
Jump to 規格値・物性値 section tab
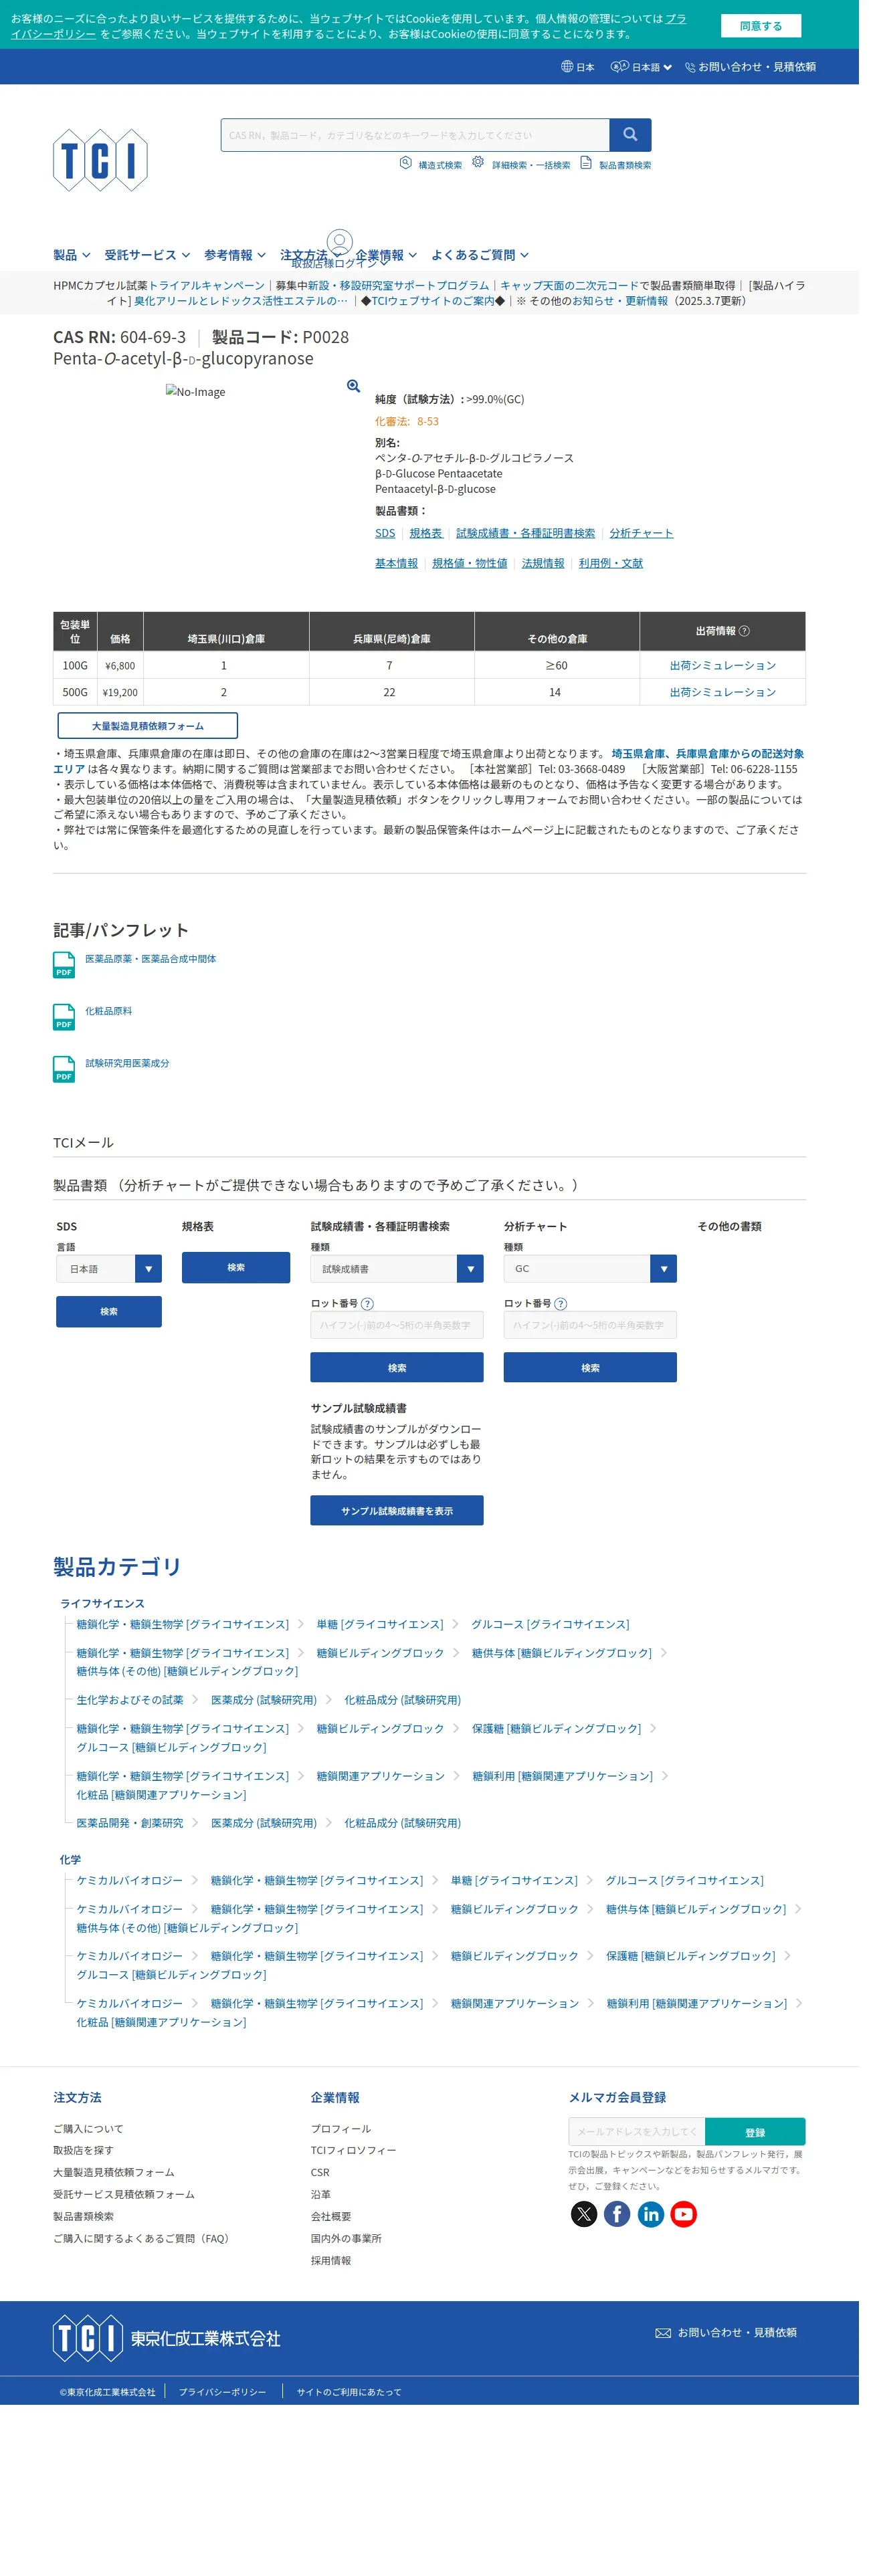tap(469, 563)
